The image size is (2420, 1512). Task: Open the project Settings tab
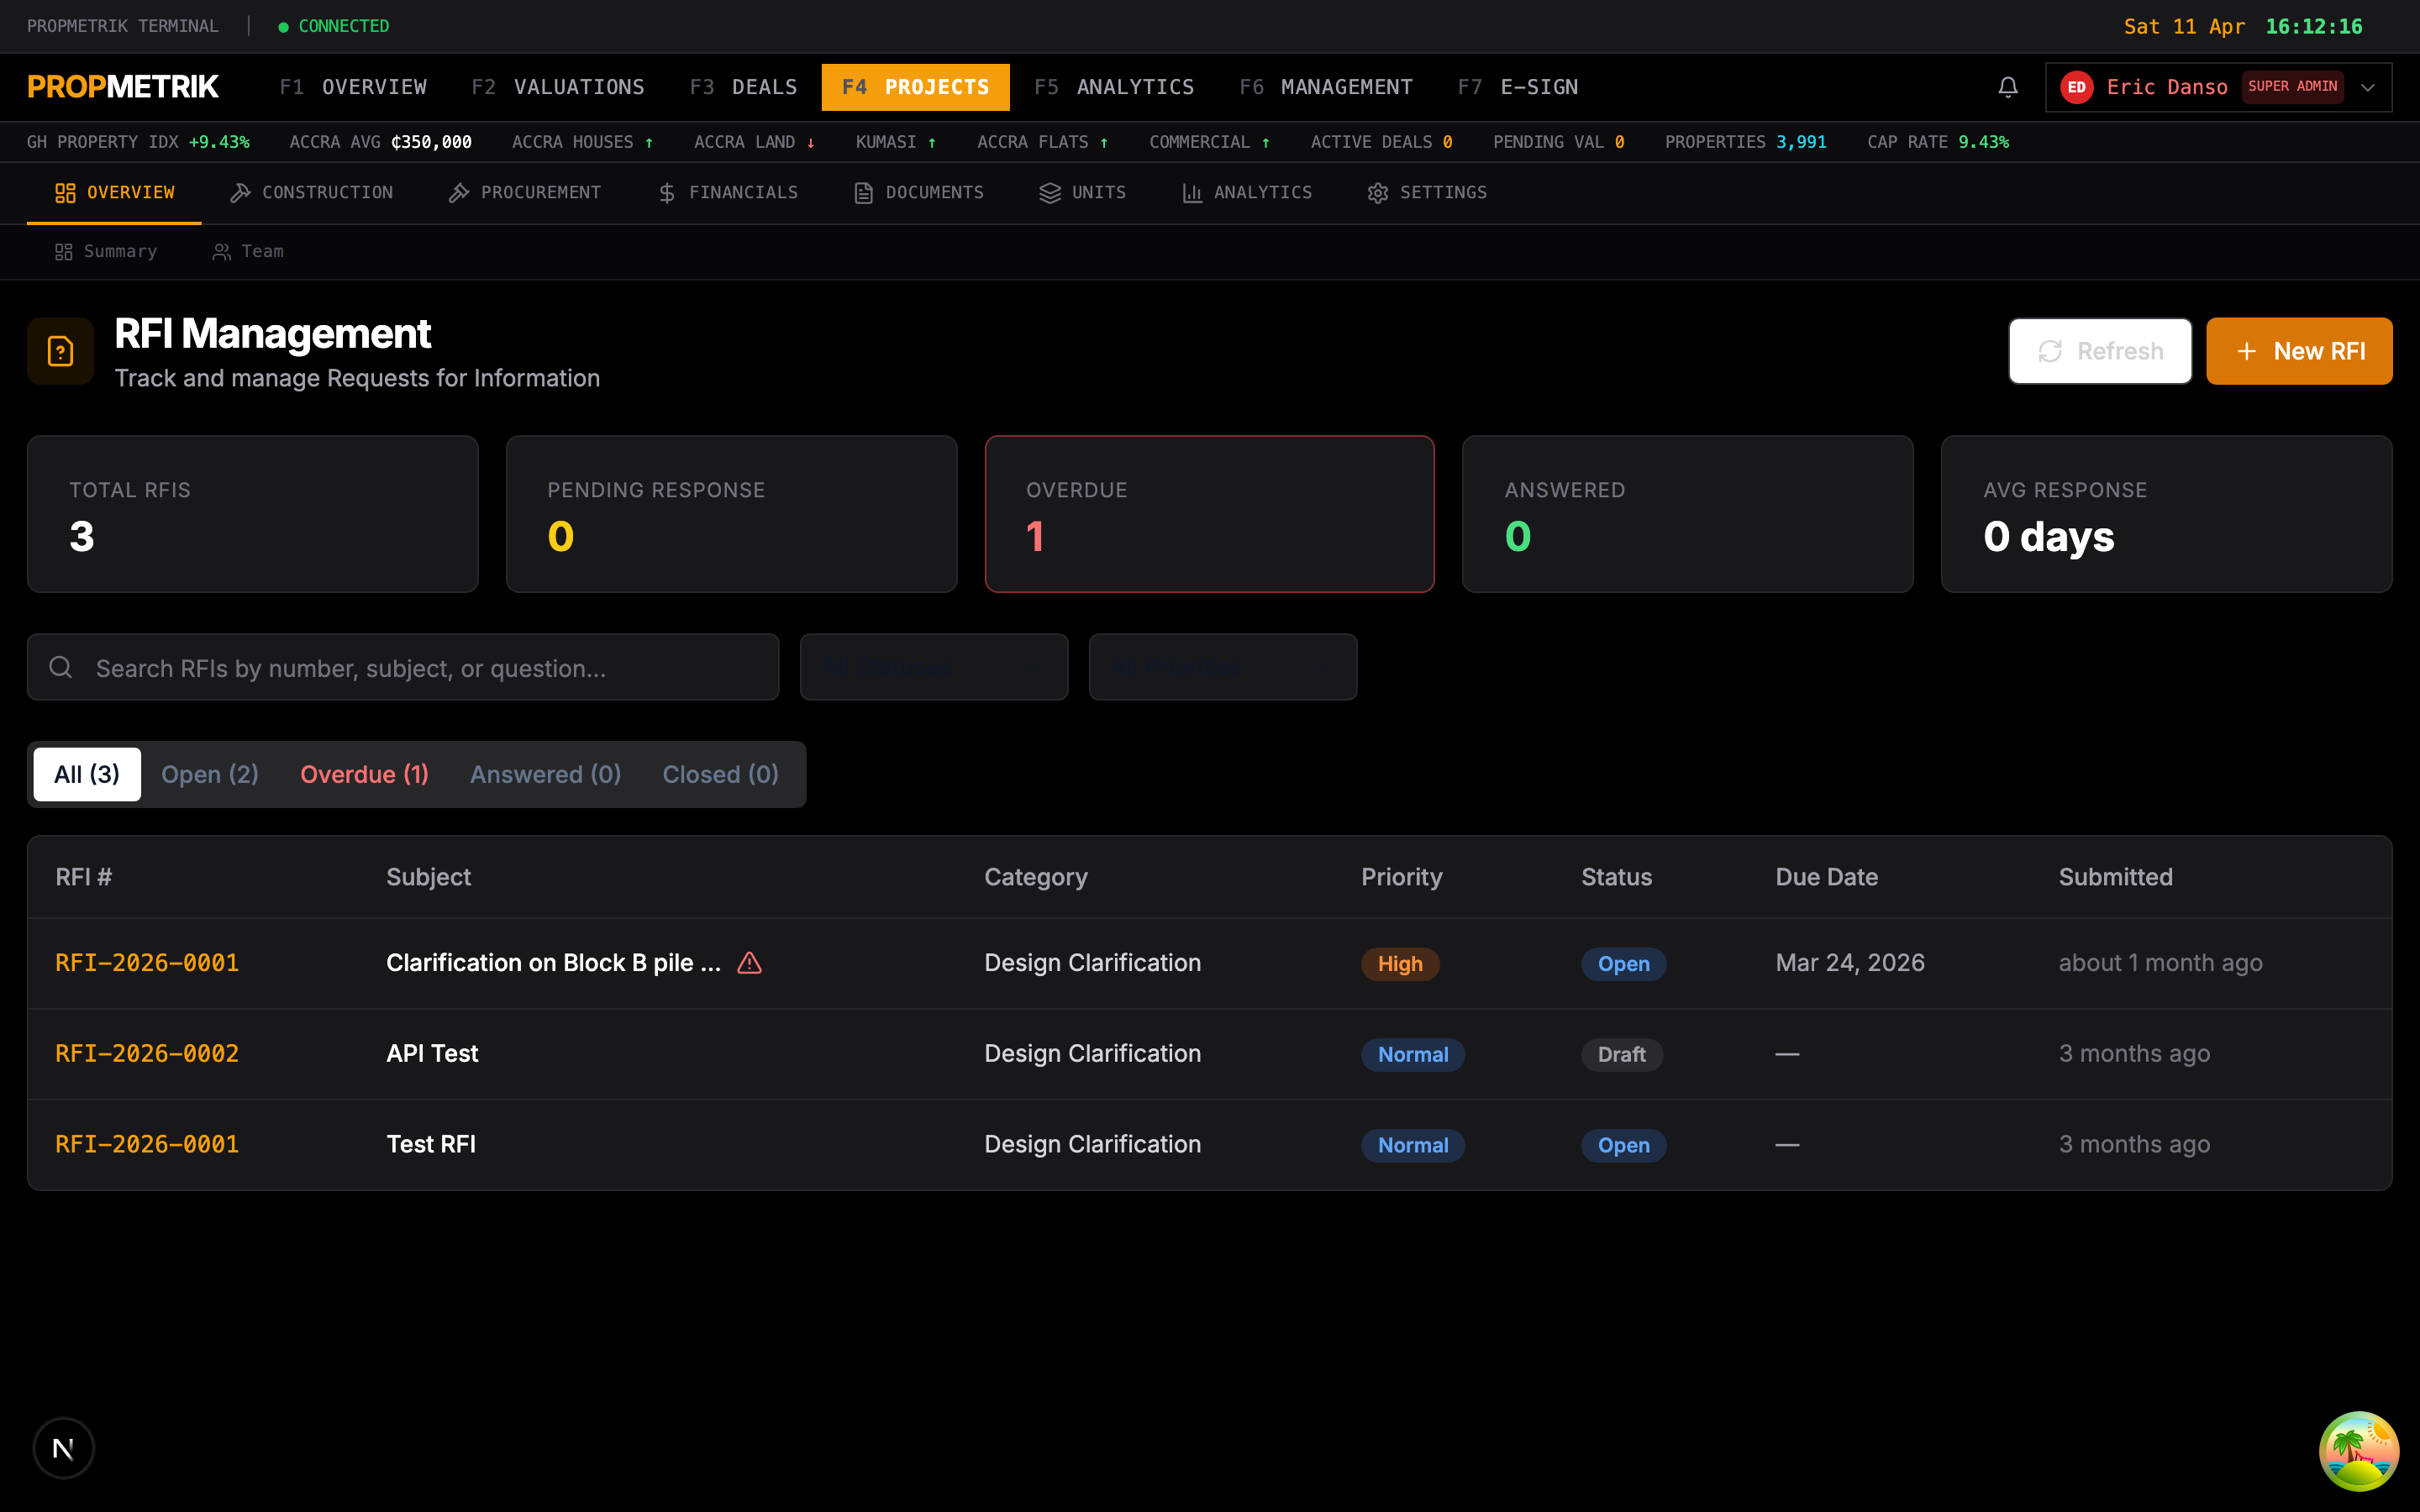[x=1427, y=193]
